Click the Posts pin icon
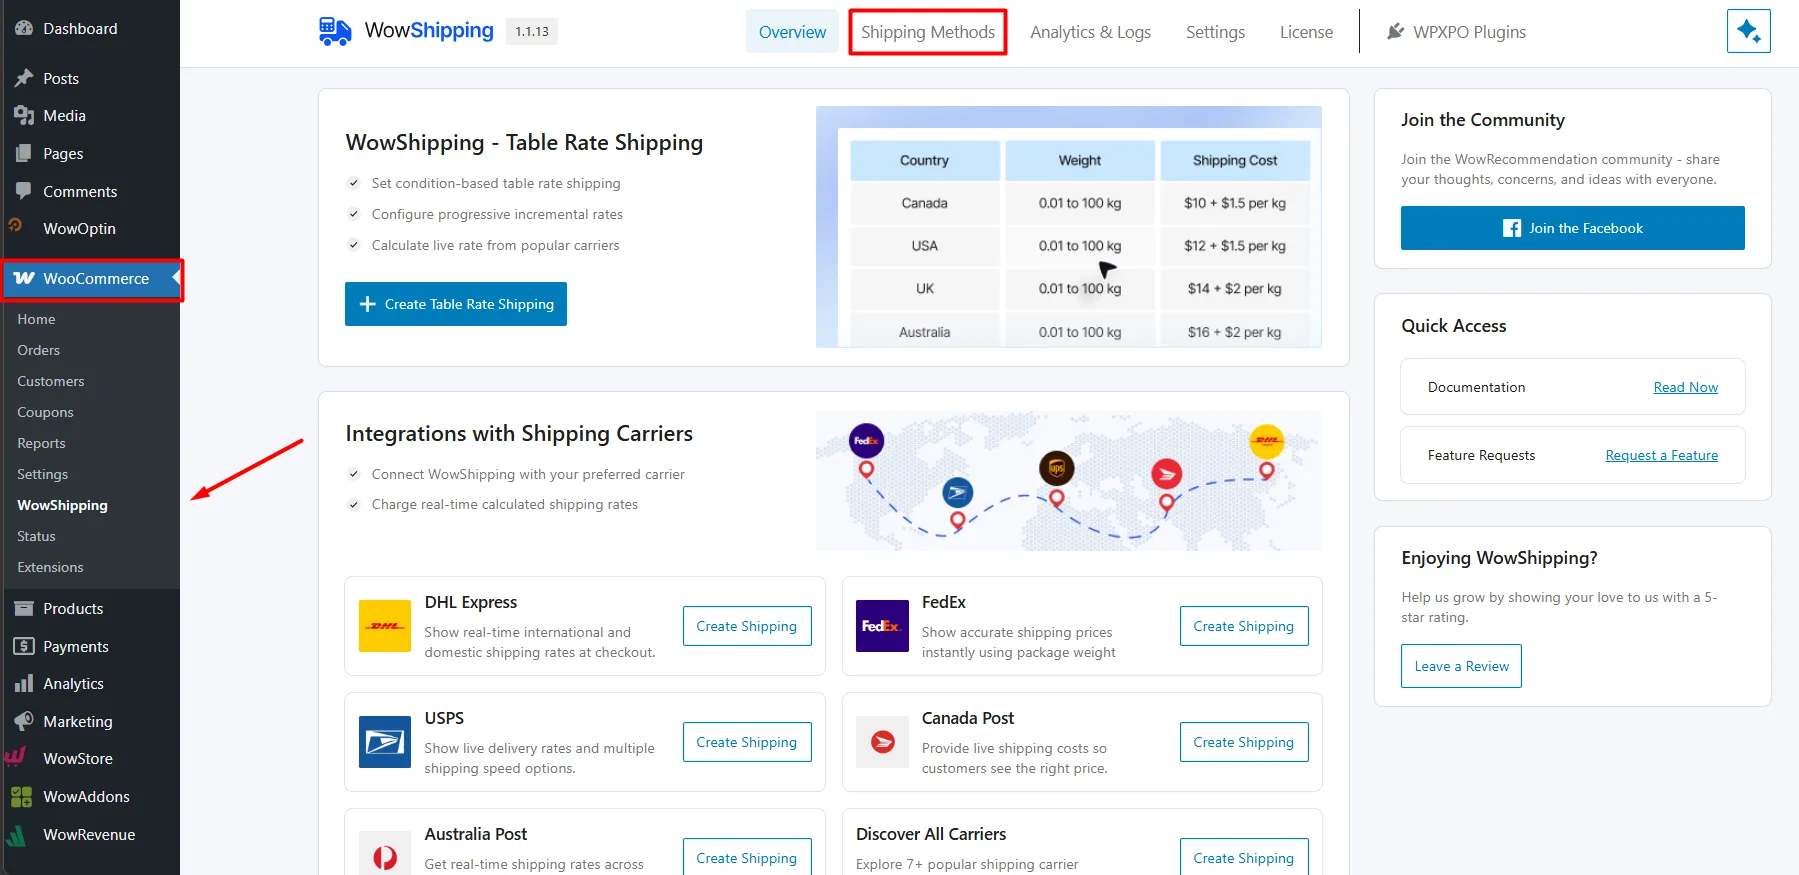Viewport: 1799px width, 875px height. click(x=24, y=78)
